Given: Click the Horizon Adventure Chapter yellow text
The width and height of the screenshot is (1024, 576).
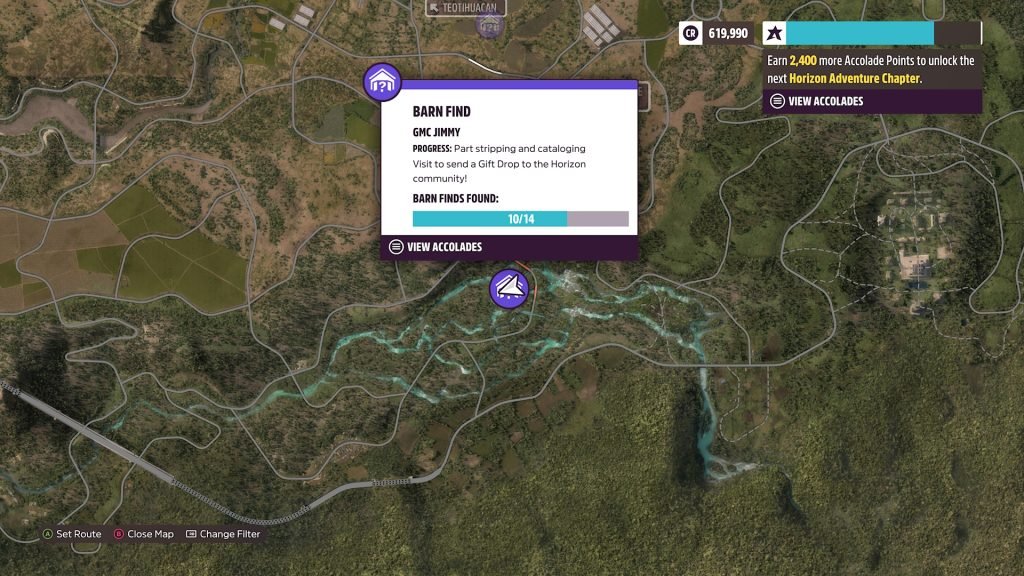Looking at the screenshot, I should 854,78.
